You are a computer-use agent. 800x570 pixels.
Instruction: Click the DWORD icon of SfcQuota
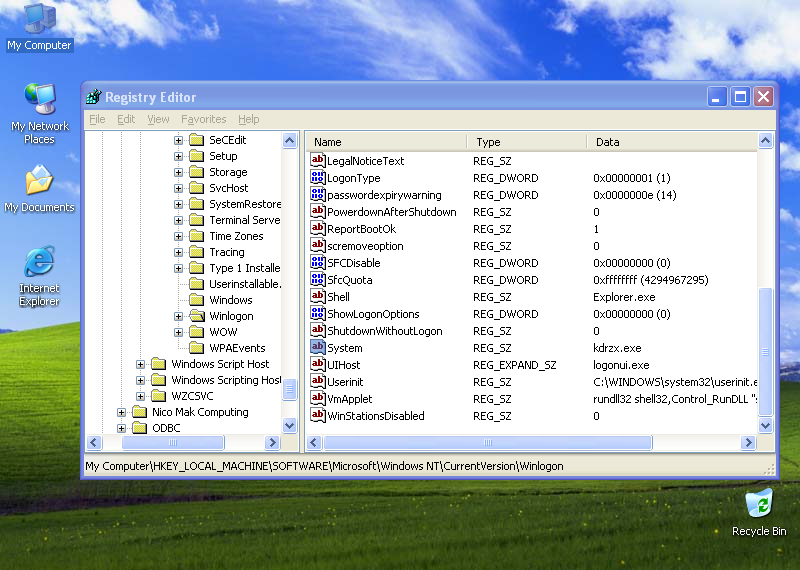[317, 280]
